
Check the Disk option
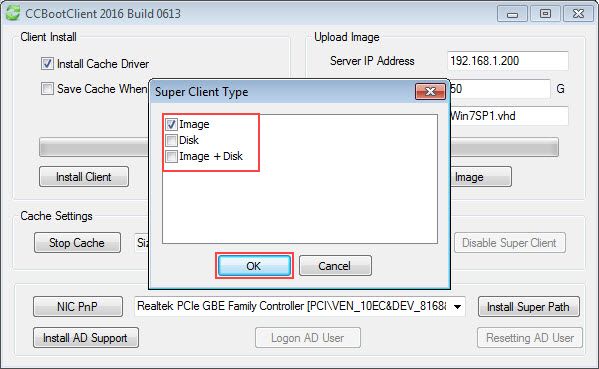(171, 140)
